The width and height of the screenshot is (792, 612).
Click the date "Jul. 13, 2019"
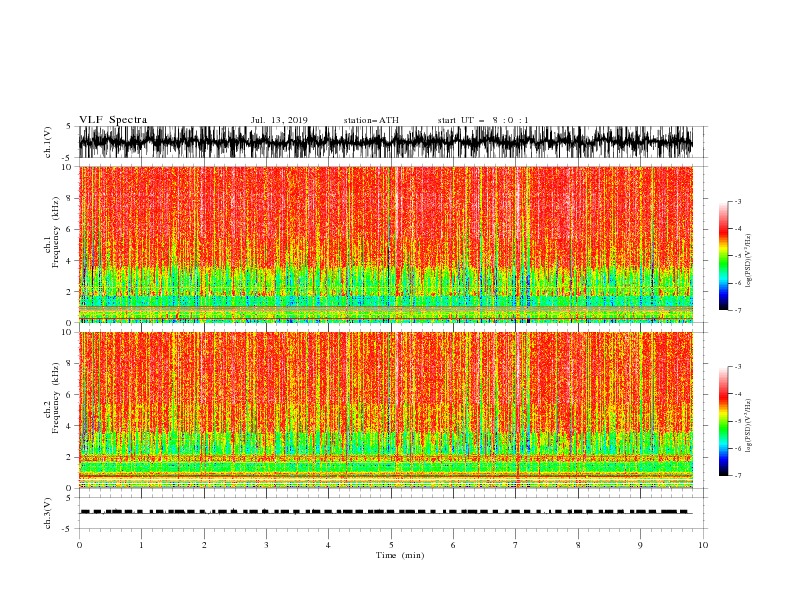coord(279,120)
